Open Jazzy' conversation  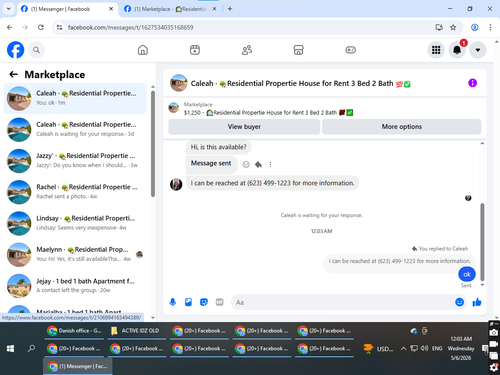(x=75, y=161)
